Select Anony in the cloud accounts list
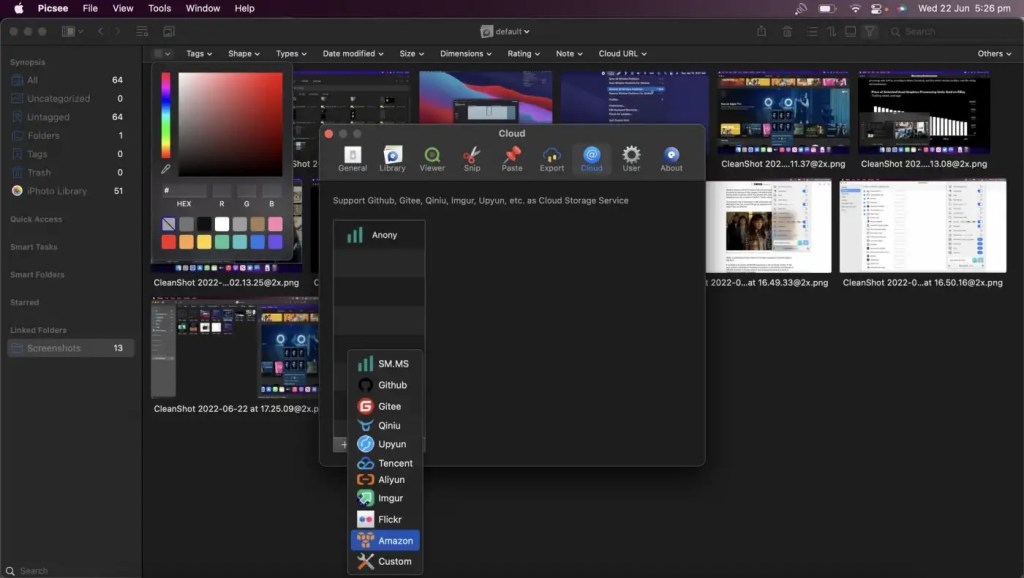The width and height of the screenshot is (1024, 578). tap(379, 235)
